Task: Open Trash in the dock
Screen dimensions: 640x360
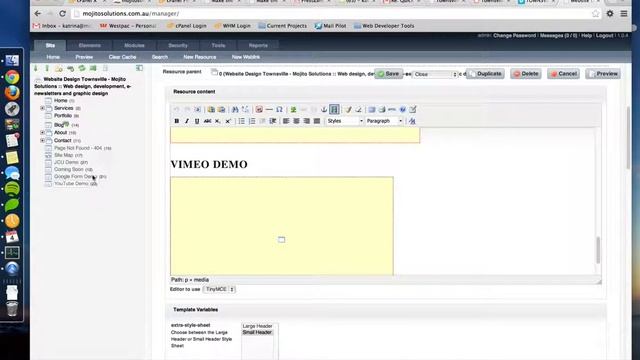Action: pos(12,309)
